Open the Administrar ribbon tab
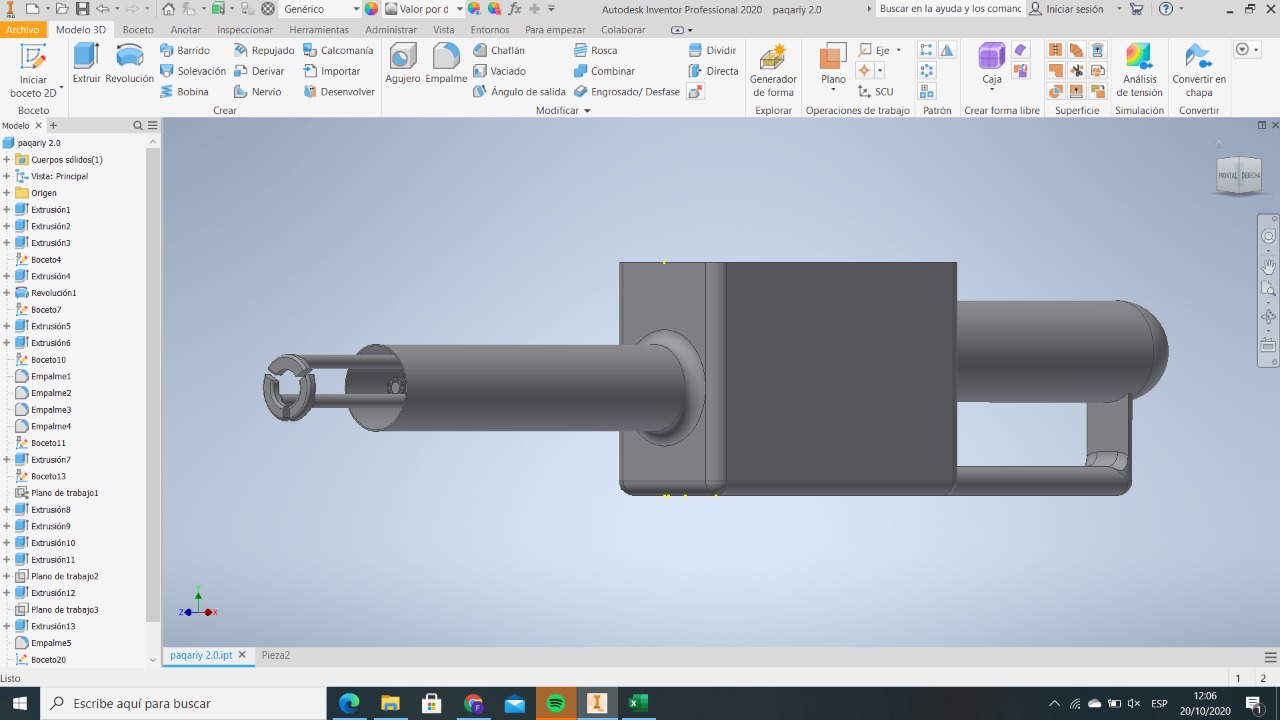Viewport: 1280px width, 720px height. pos(391,30)
